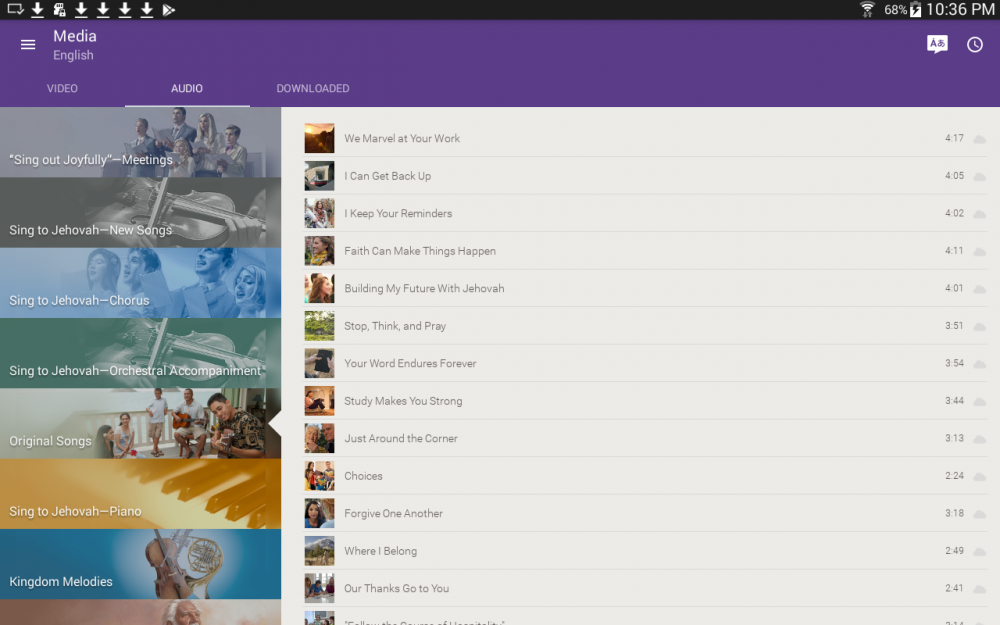Tap cloud icon beside 'I Can Get Back Up'

coord(979,176)
